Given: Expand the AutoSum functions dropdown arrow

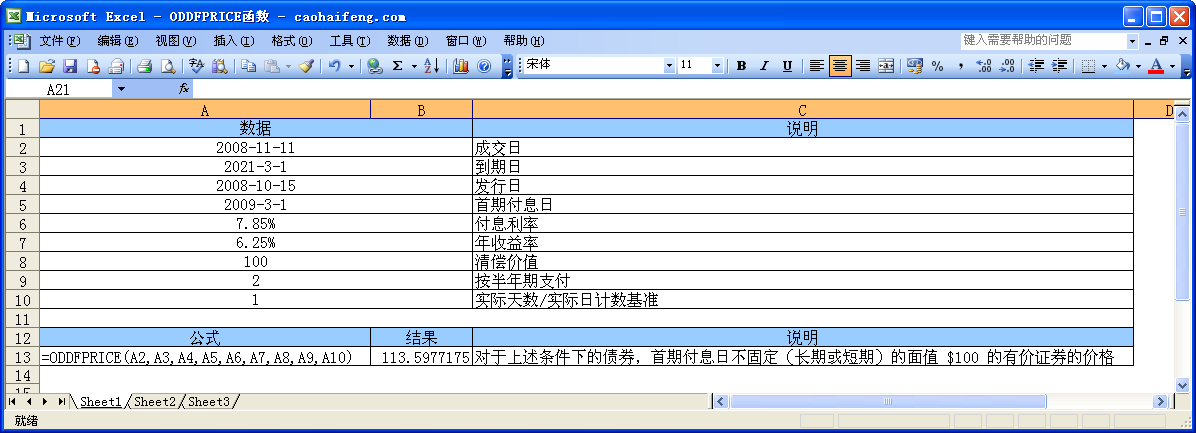Looking at the screenshot, I should 414,66.
